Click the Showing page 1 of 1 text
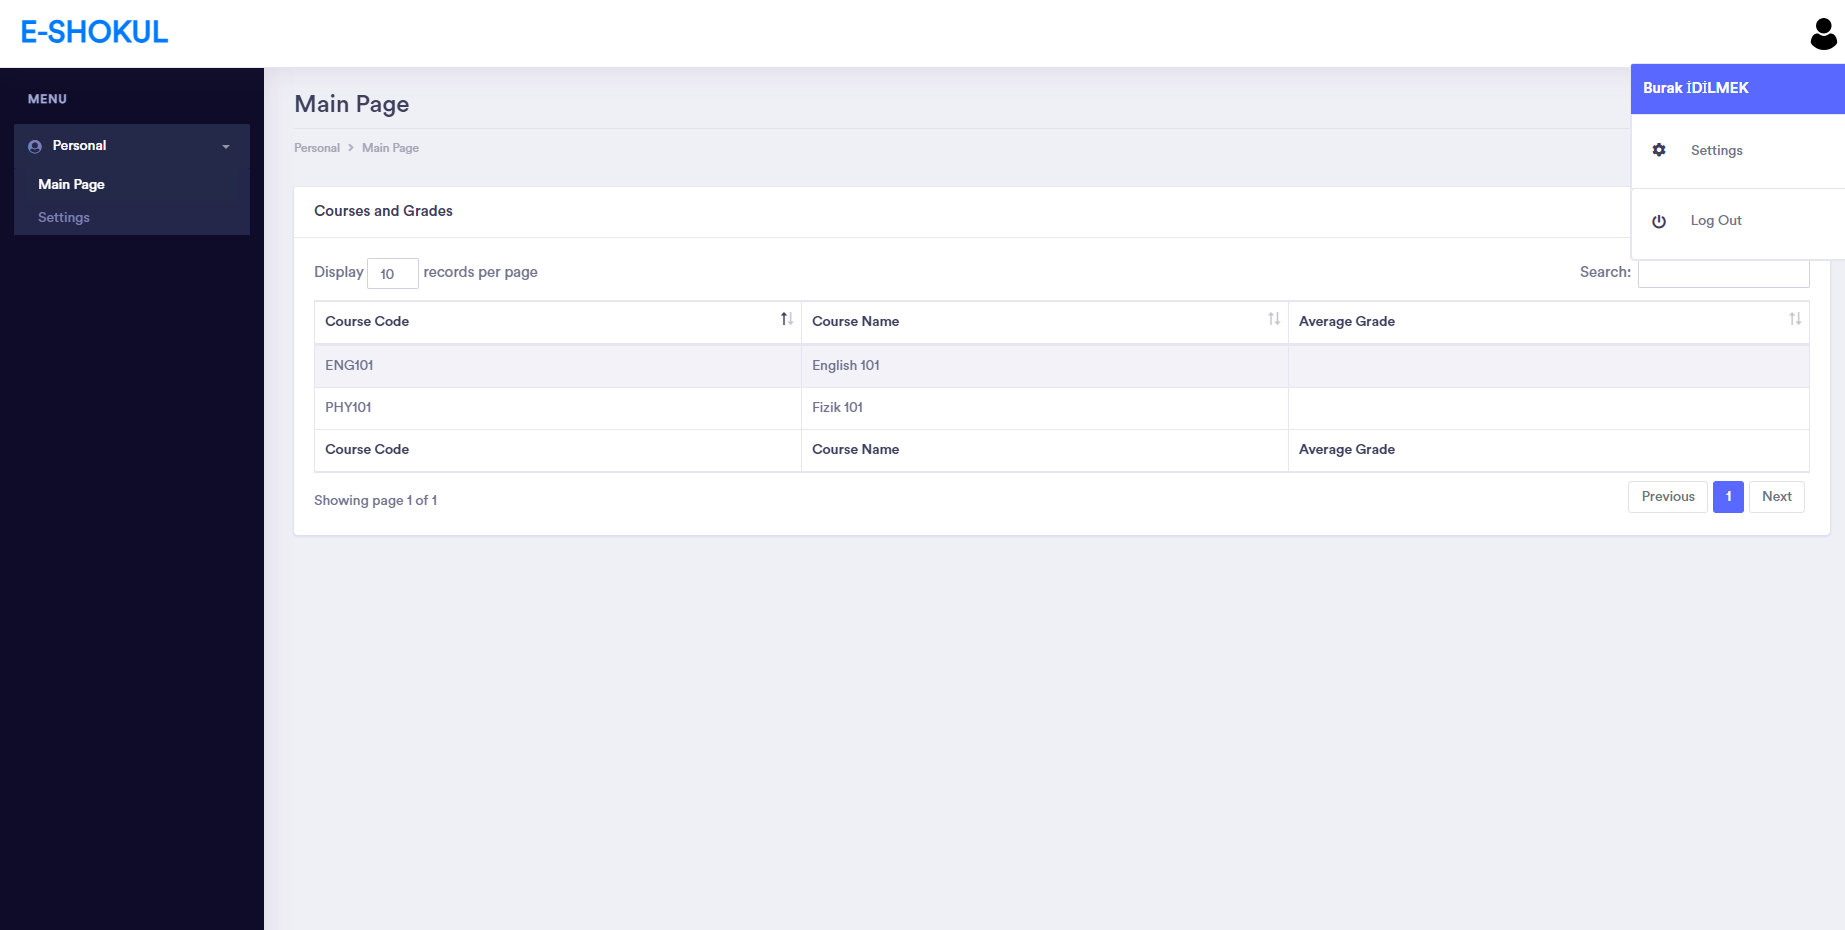Image resolution: width=1845 pixels, height=930 pixels. coord(375,500)
